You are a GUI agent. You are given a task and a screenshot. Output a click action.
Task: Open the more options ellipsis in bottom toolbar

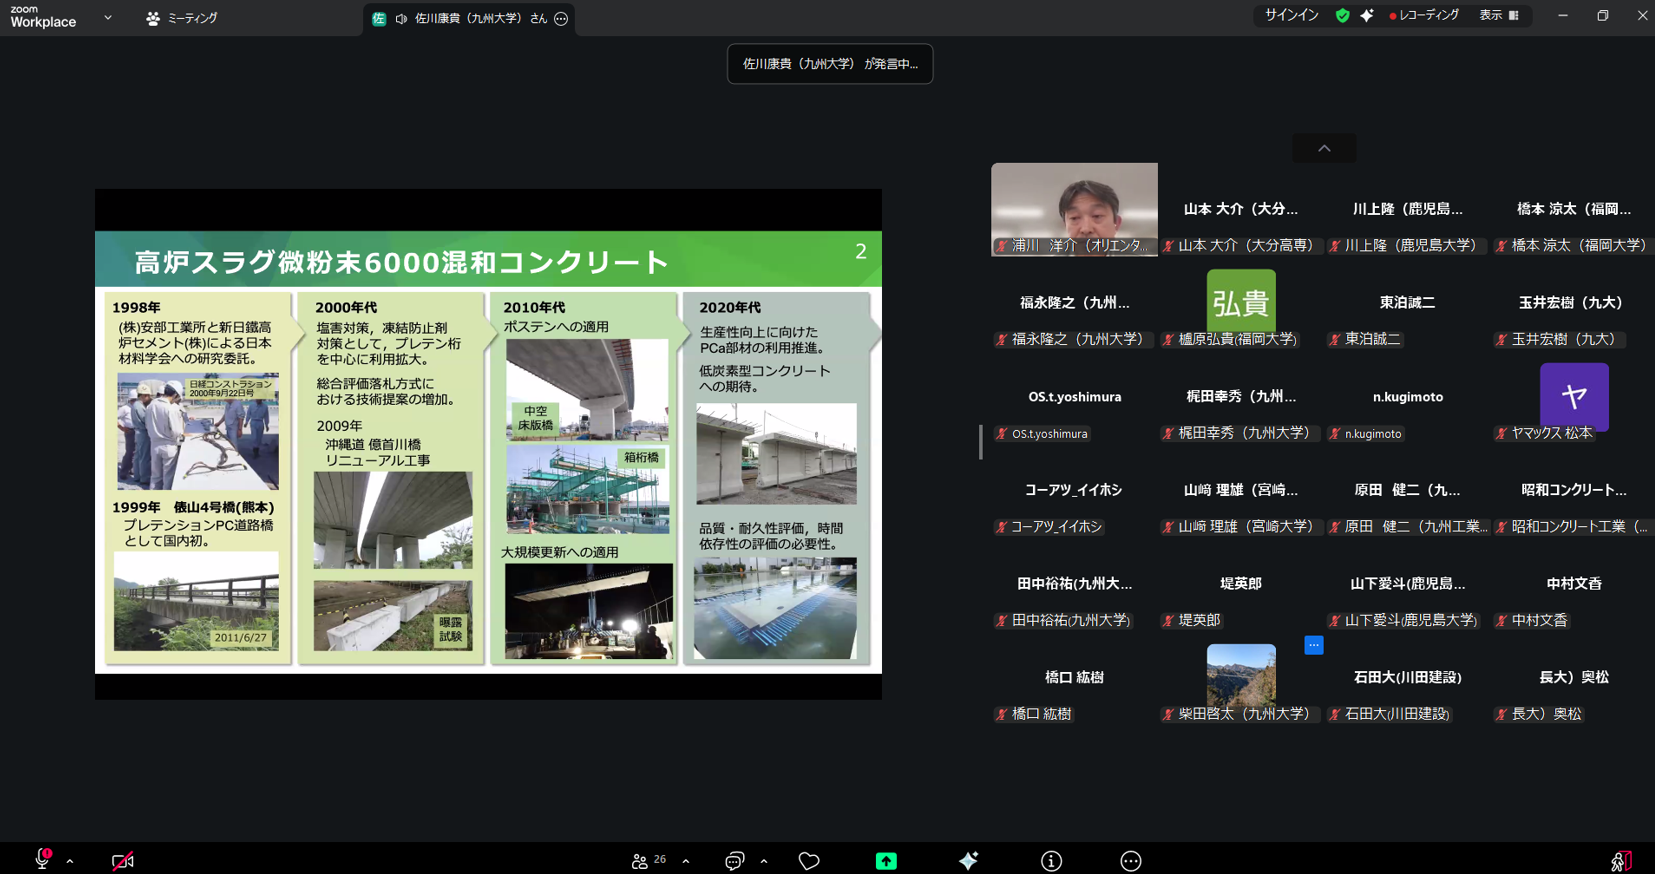pos(1130,861)
